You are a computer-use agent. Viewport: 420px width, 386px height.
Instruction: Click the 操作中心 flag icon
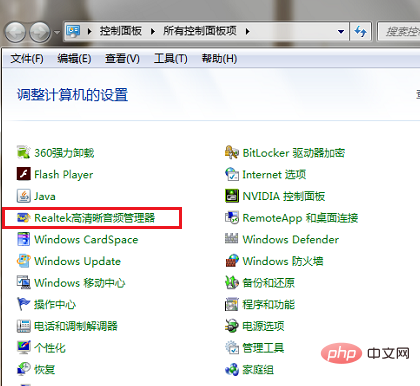(x=24, y=304)
